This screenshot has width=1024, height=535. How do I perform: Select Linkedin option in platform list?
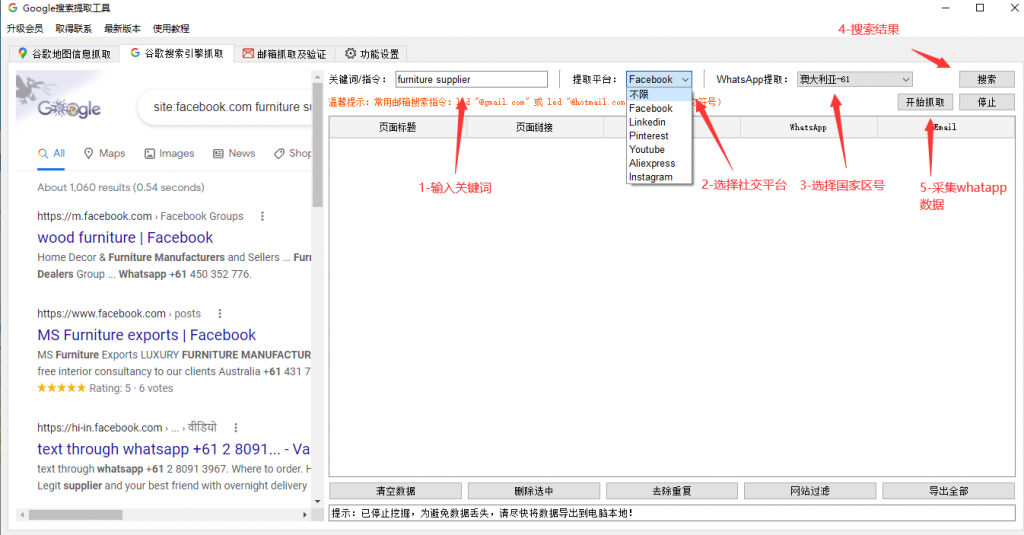[x=658, y=122]
